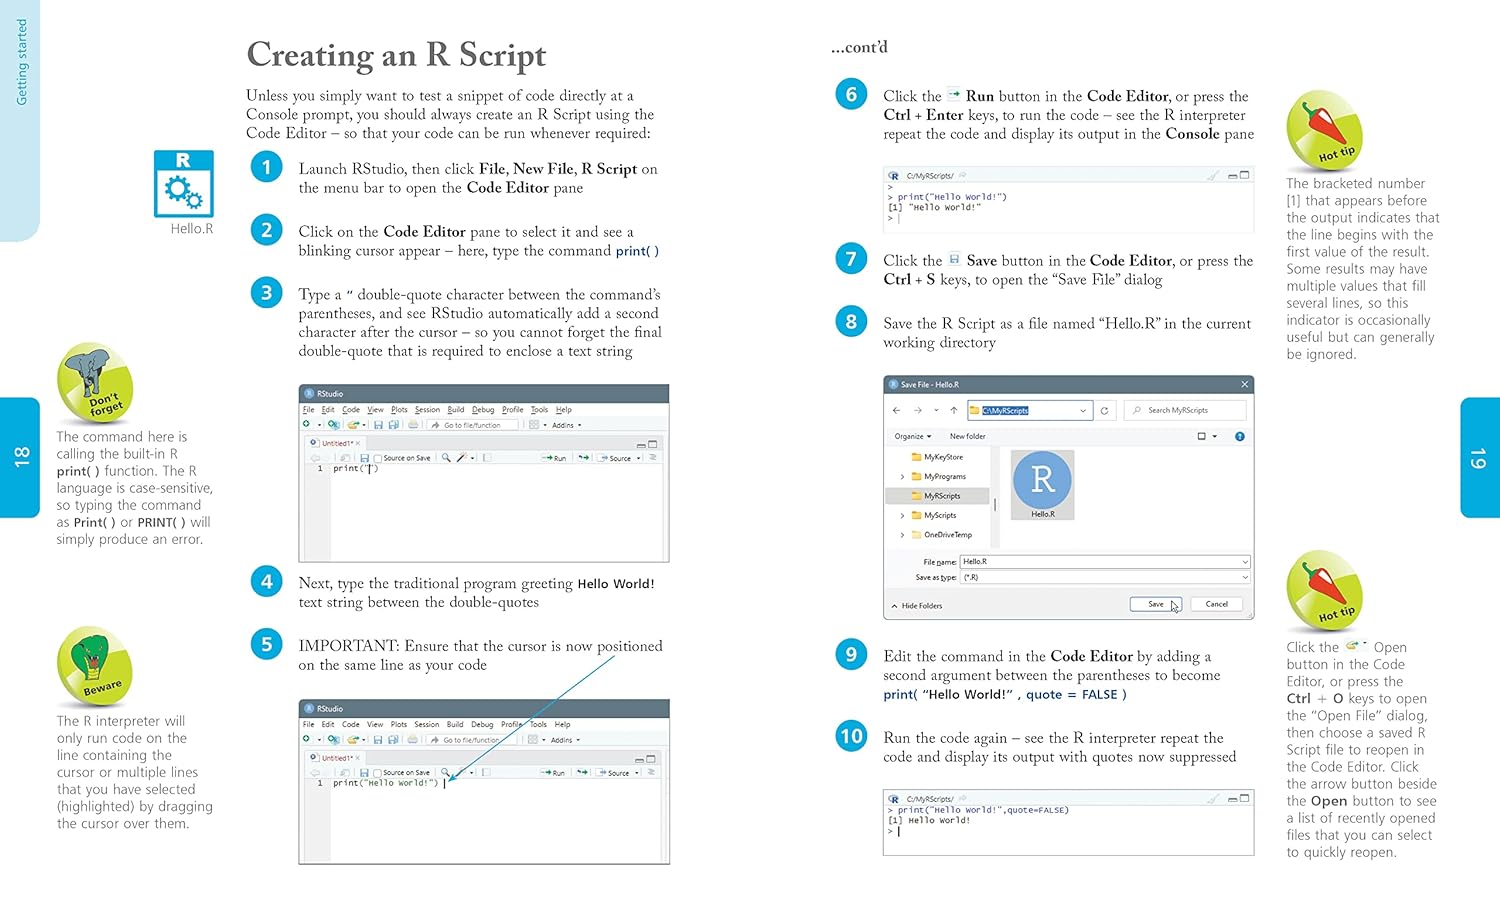This screenshot has height=915, width=1500.
Task: Open the Tools menu in lower RStudio window
Action: pos(538,724)
